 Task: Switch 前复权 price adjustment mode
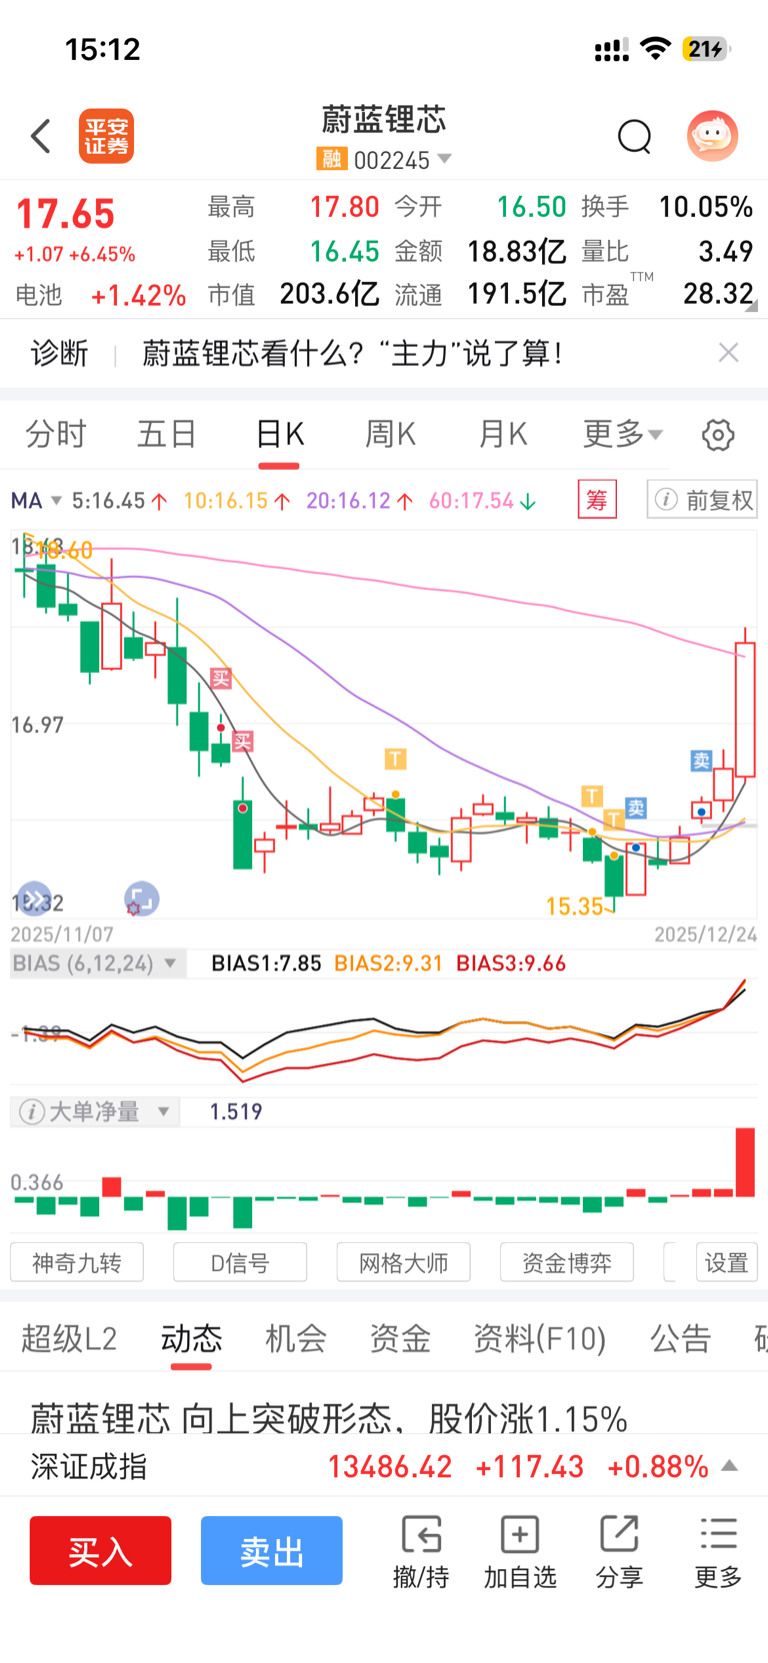click(x=702, y=499)
